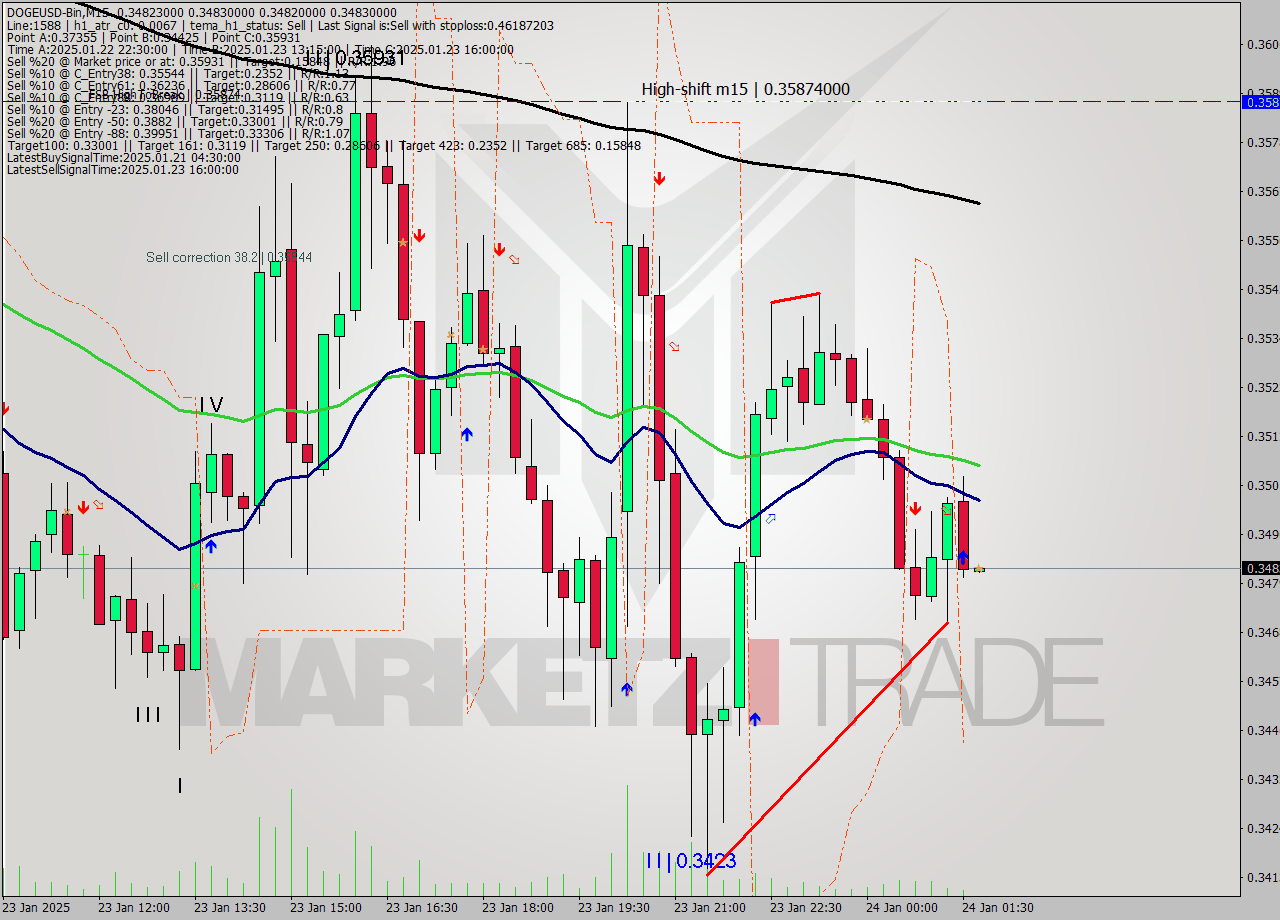Select the 0.350 price axis label

pos(1262,485)
